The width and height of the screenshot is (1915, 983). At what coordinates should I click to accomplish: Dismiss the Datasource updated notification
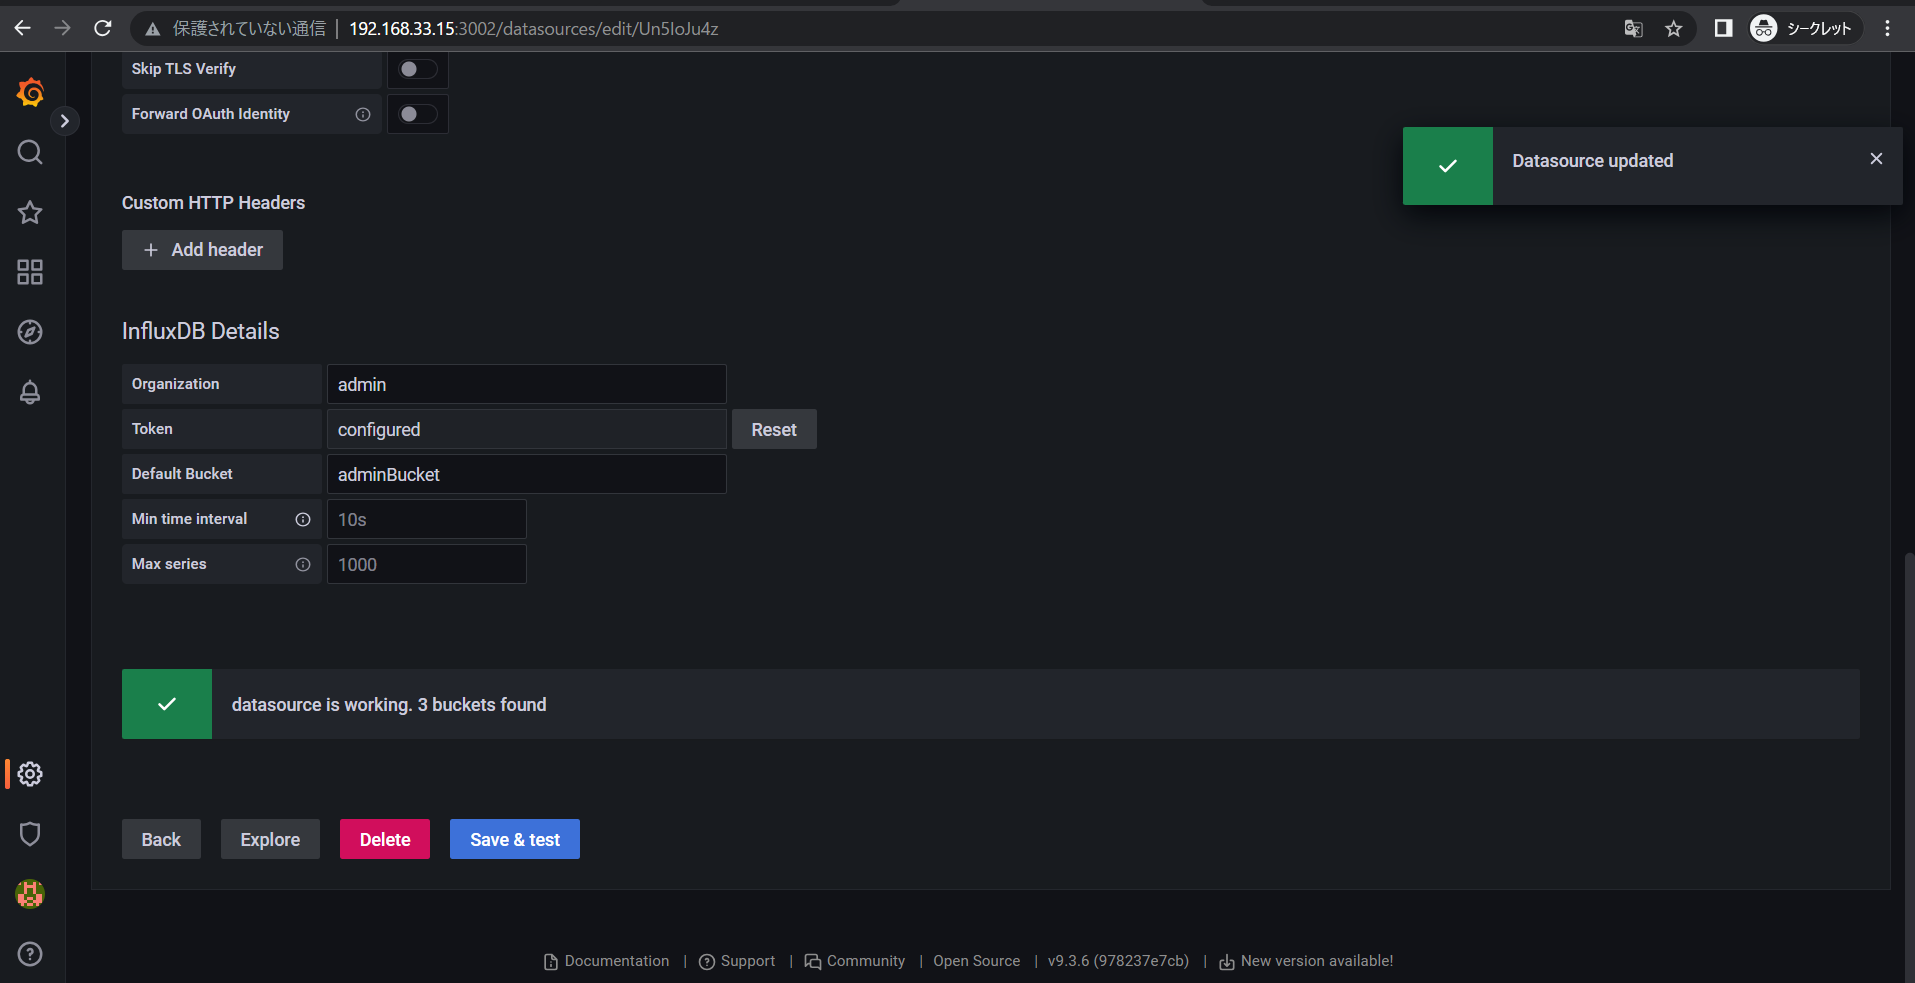point(1876,159)
